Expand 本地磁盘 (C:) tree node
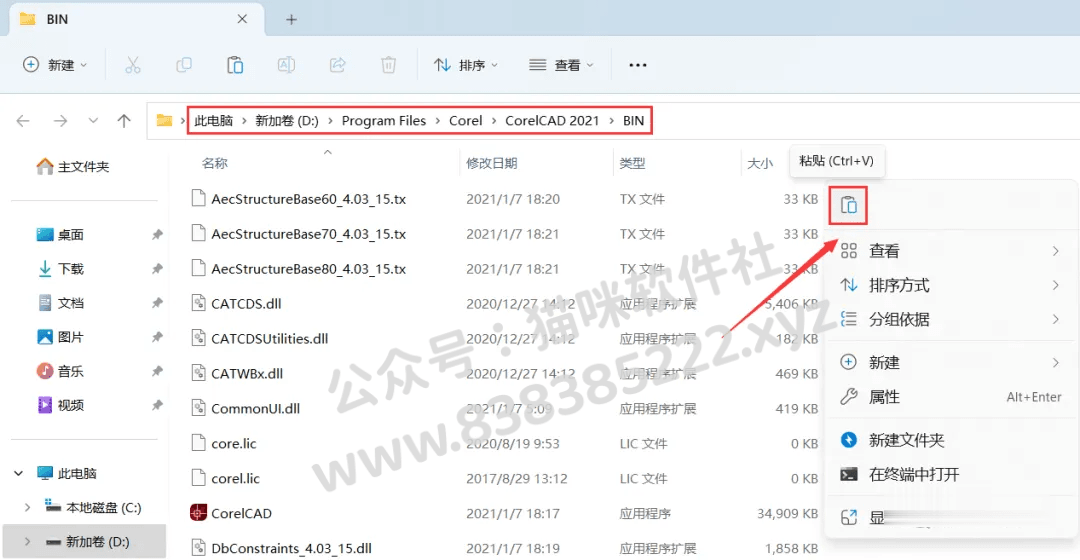 28,508
